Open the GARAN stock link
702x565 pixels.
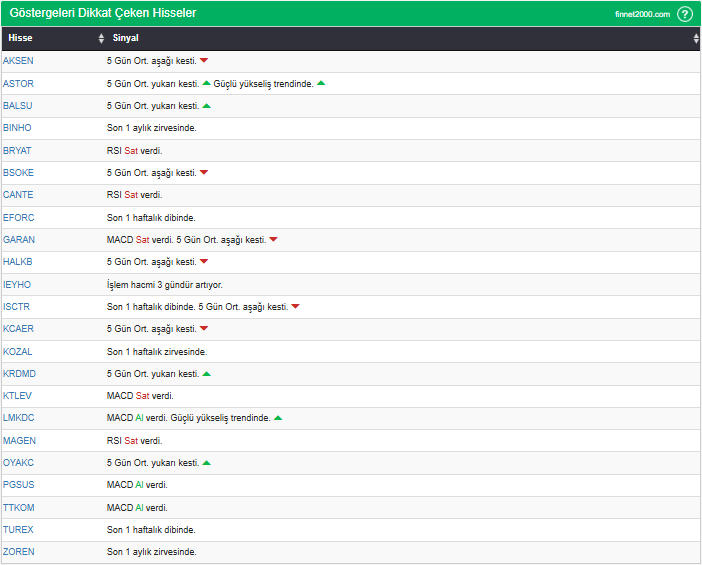19,240
